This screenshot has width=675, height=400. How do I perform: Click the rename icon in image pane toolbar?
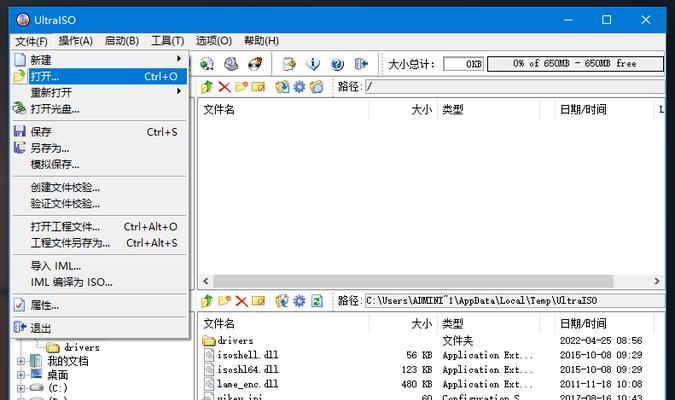pyautogui.click(x=258, y=87)
